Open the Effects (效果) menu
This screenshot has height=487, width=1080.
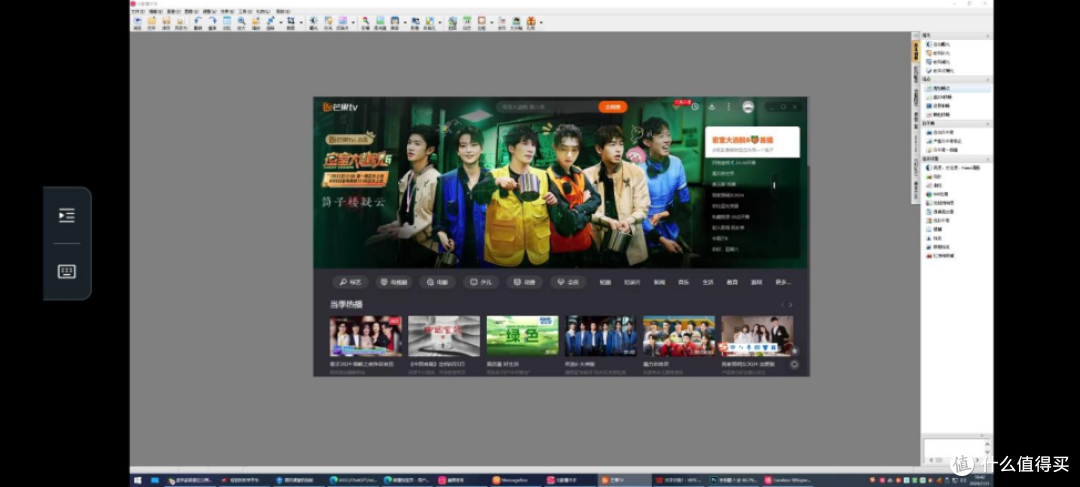227,12
